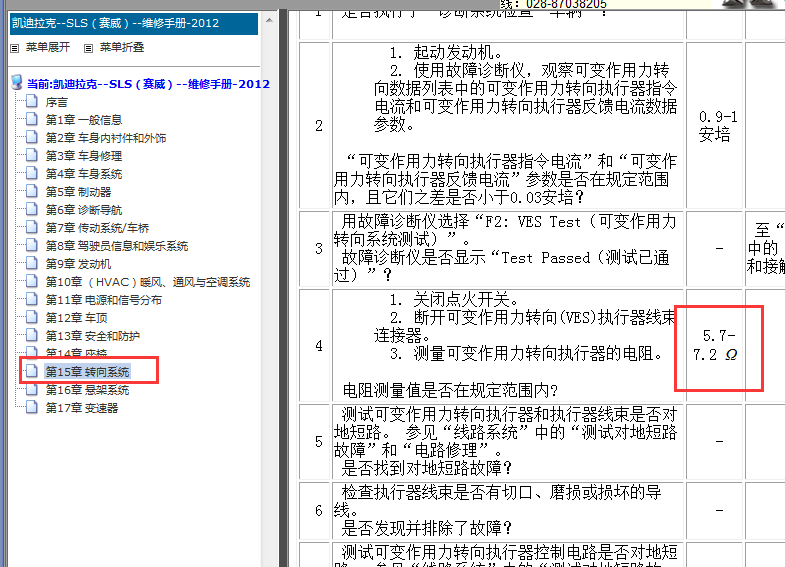This screenshot has width=785, height=567.
Task: Click the 菜单折叠 collapse icon
Action: point(89,48)
